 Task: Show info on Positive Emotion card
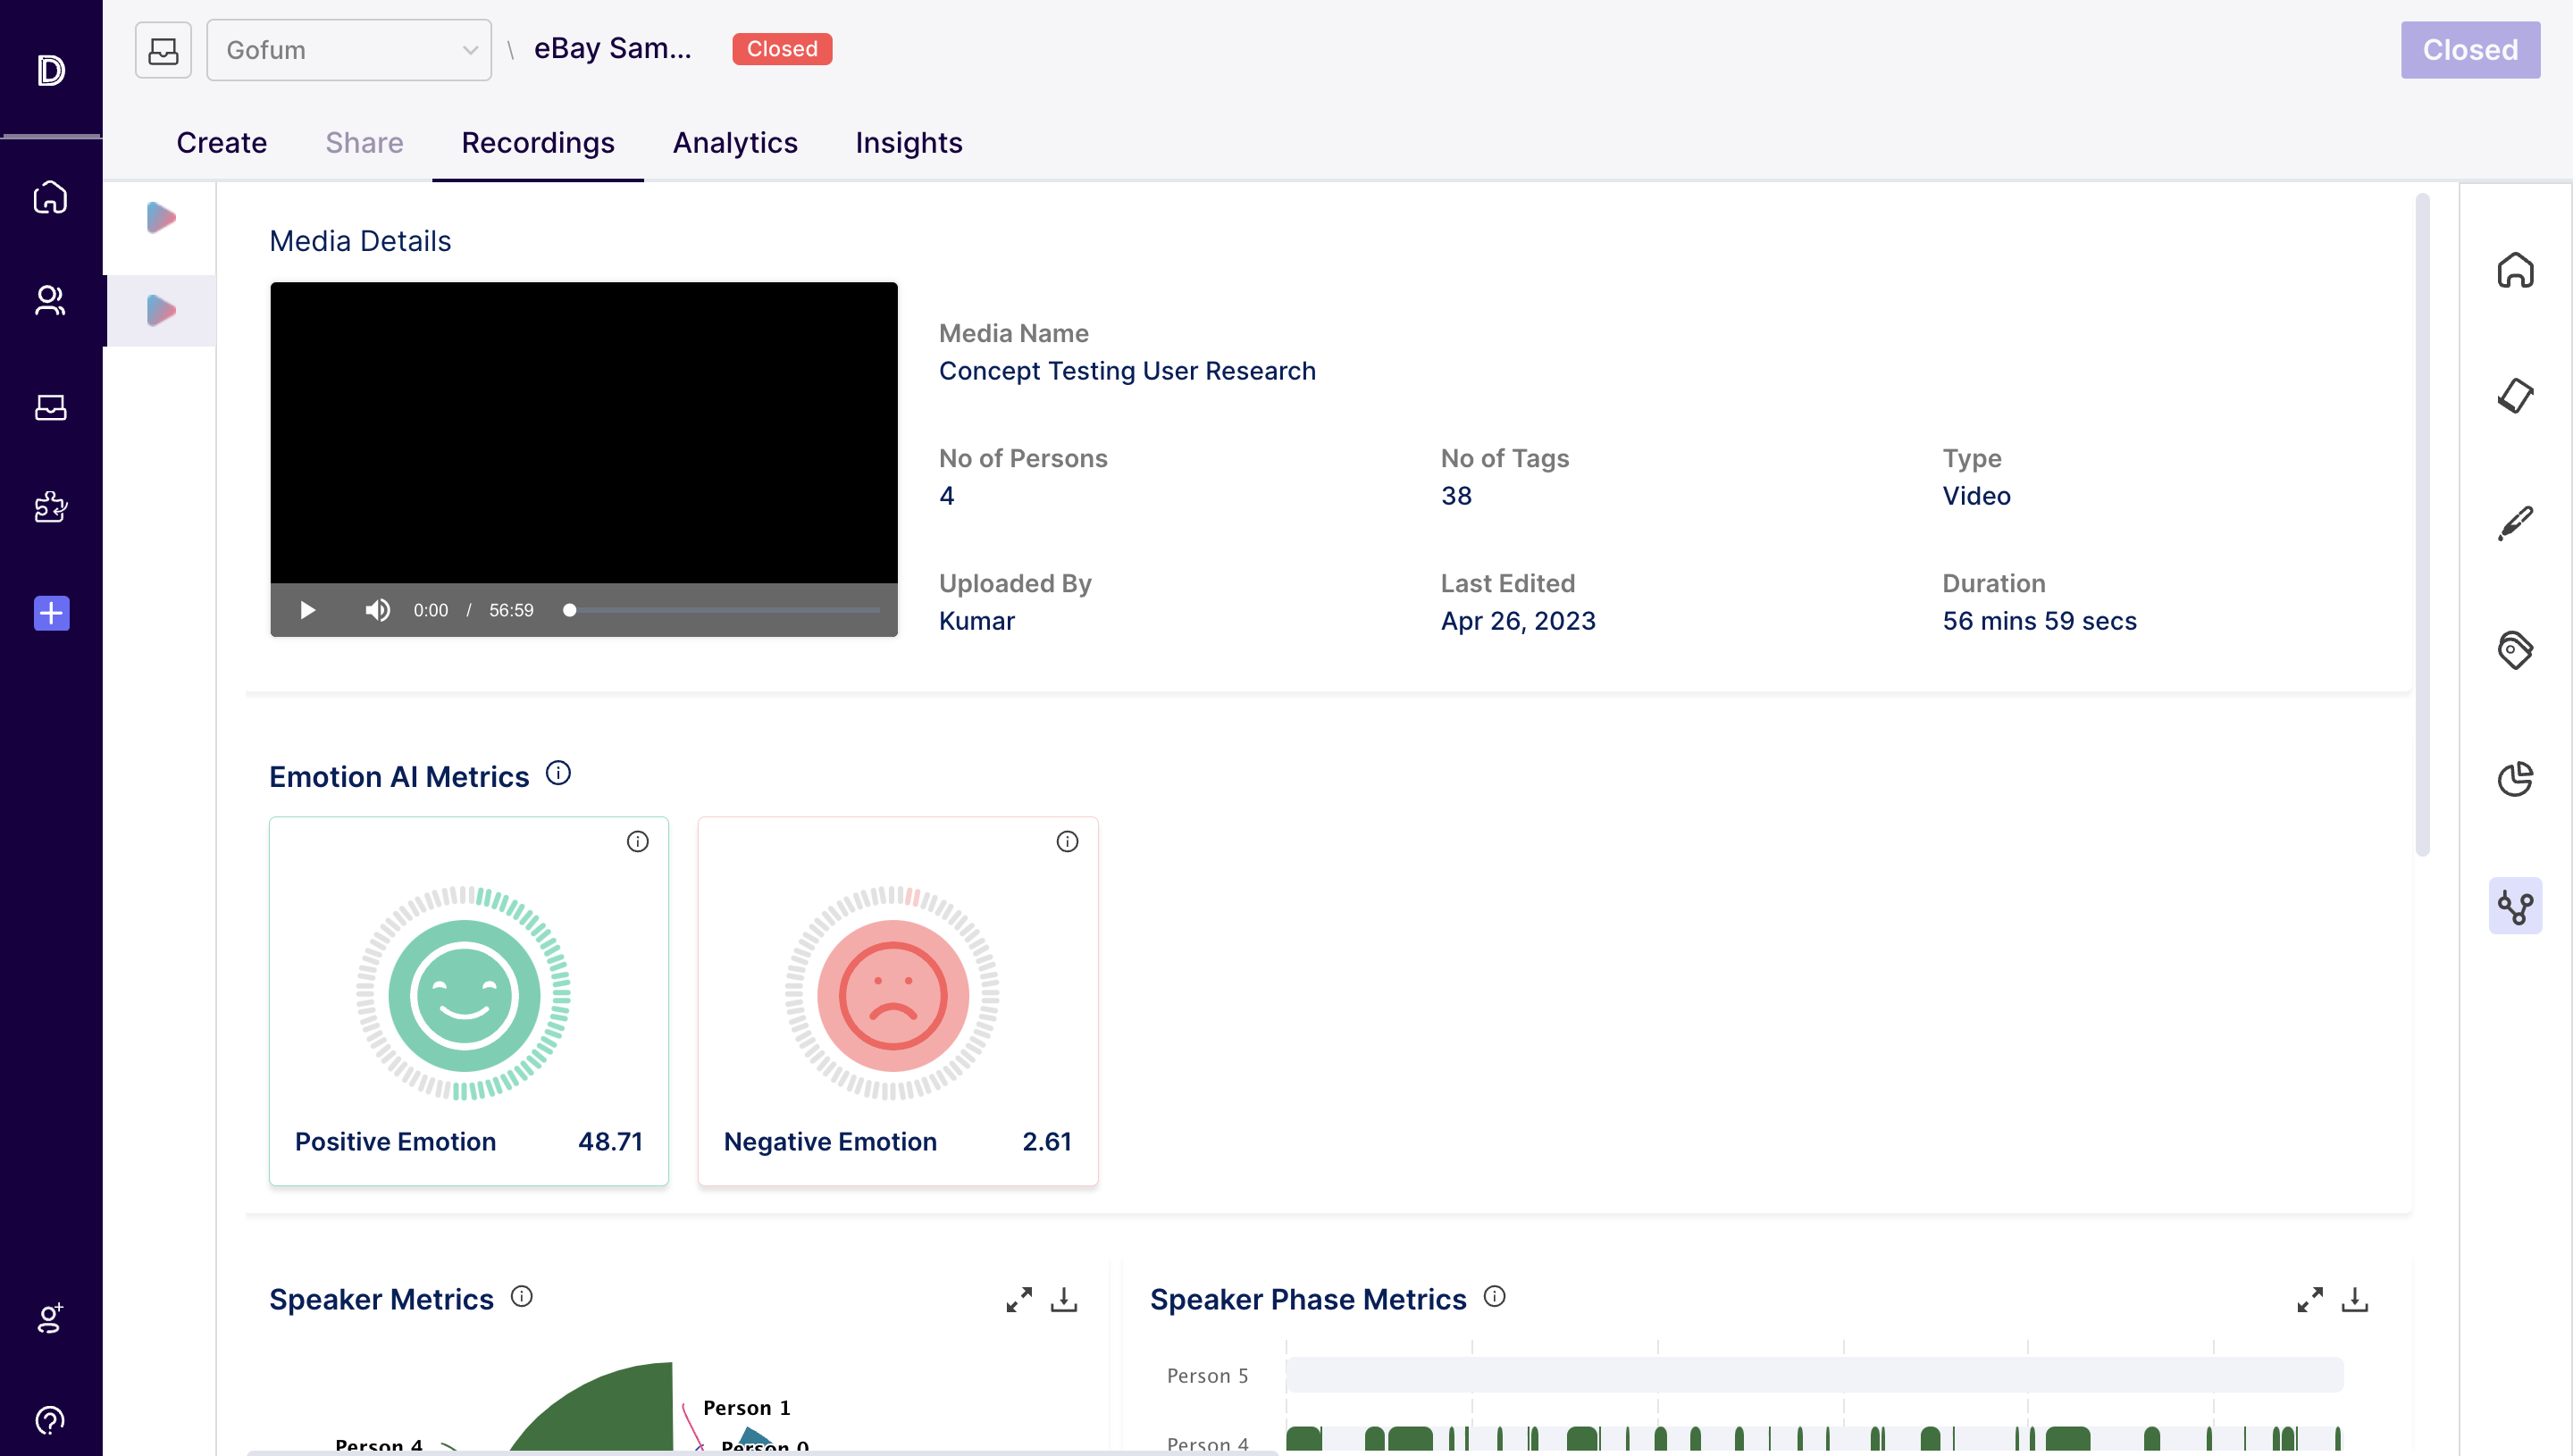pyautogui.click(x=637, y=842)
